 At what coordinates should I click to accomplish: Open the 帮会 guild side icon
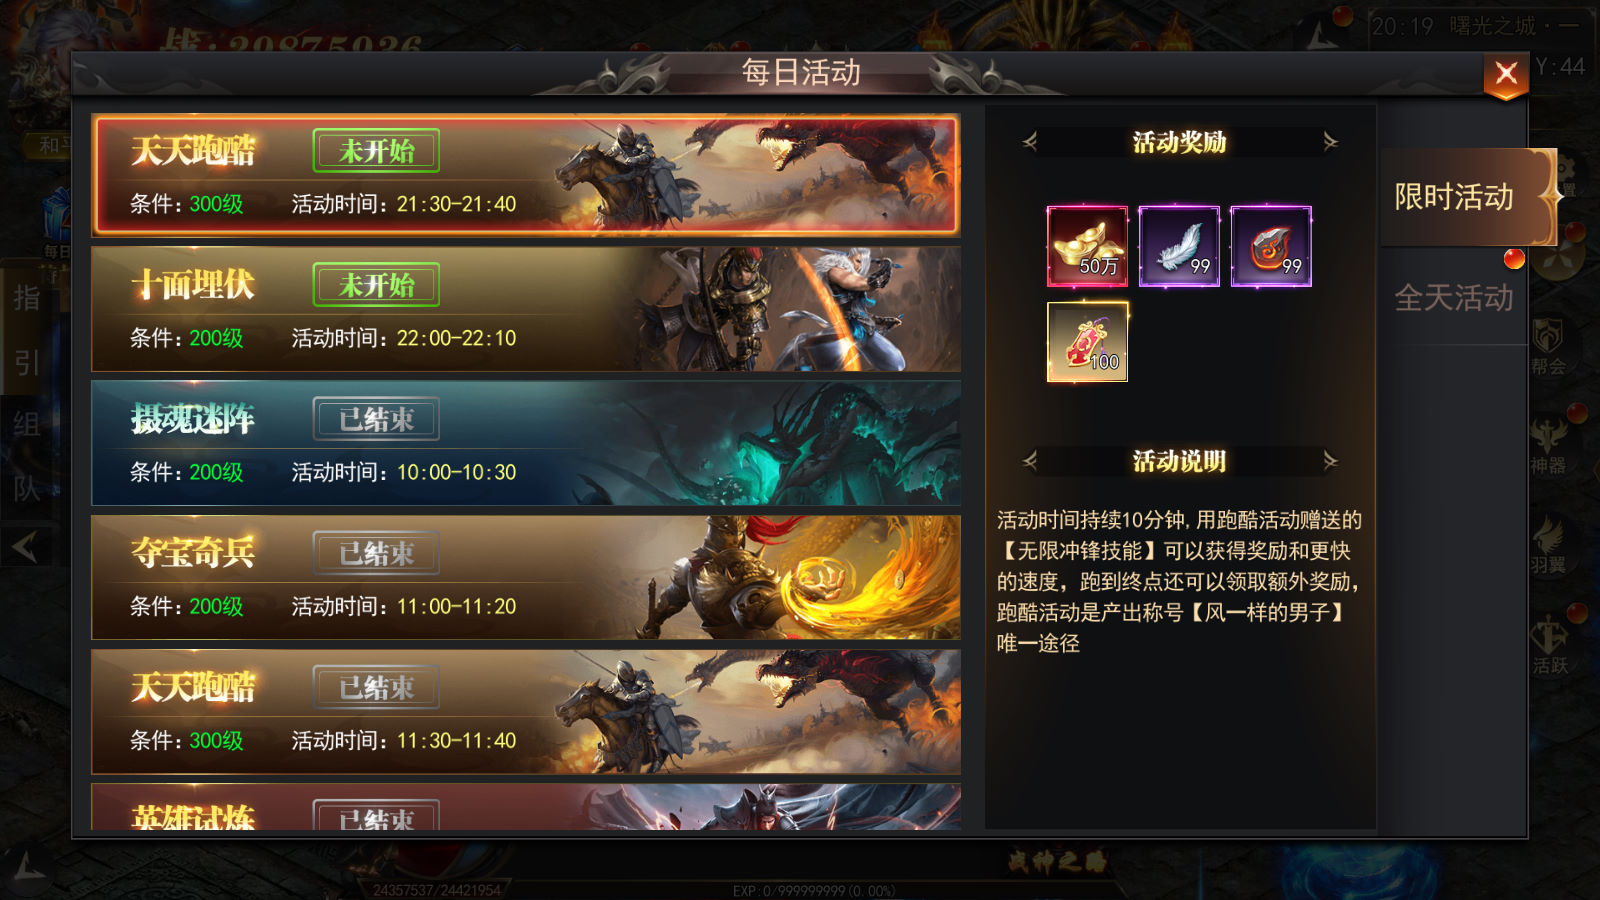coord(1548,346)
